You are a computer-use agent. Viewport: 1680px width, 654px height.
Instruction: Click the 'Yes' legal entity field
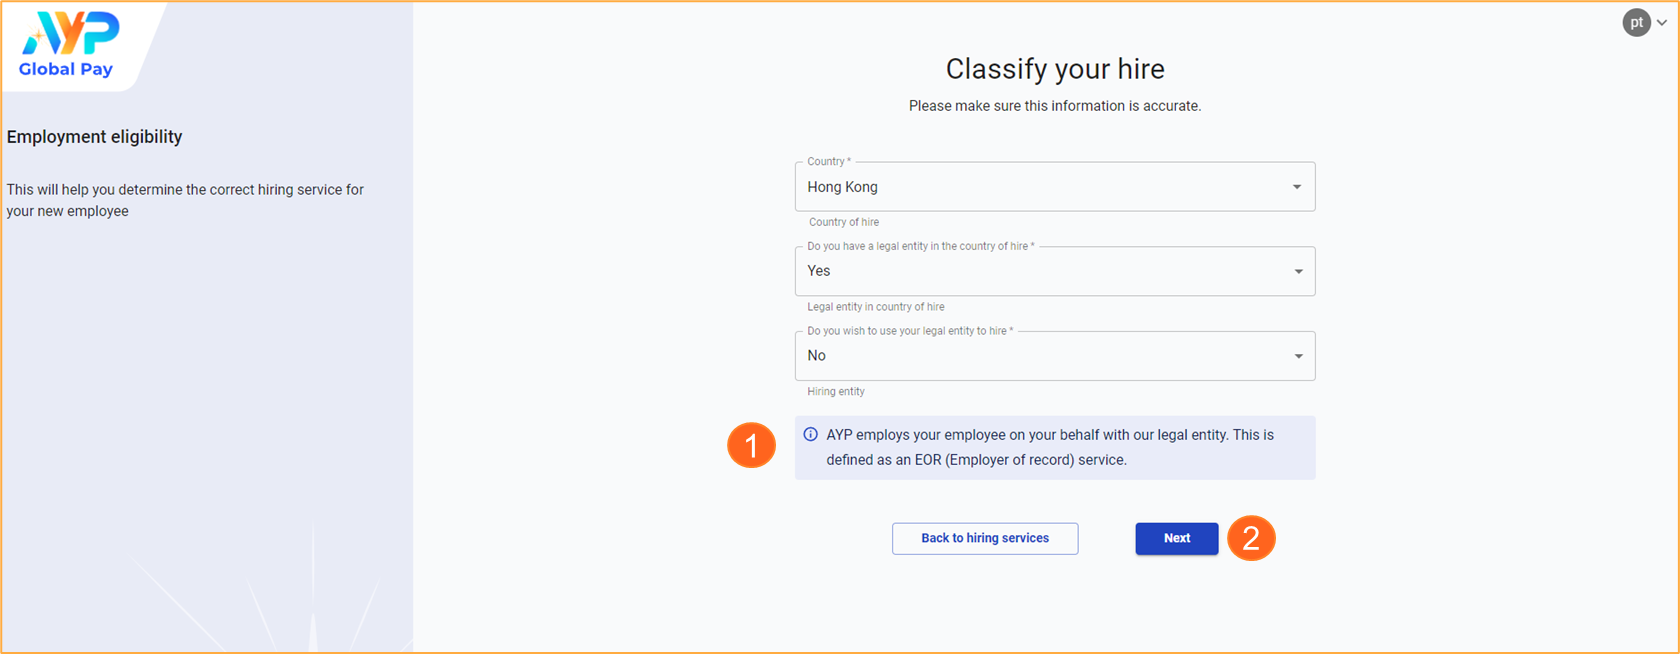pyautogui.click(x=1055, y=271)
